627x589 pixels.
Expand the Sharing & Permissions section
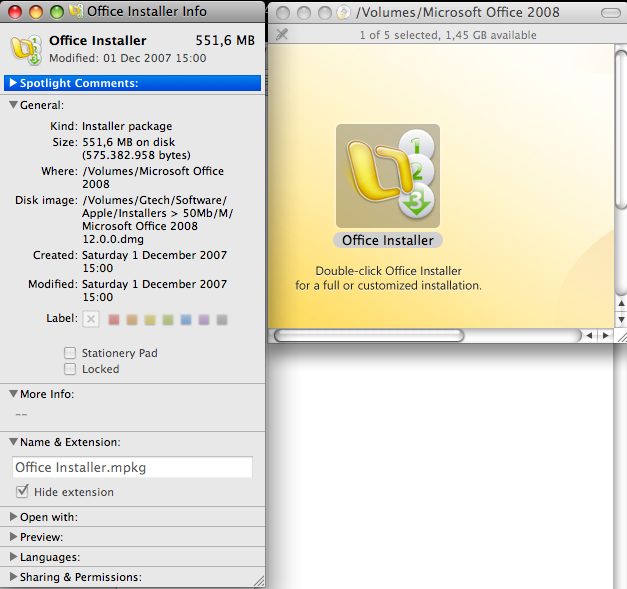pos(13,577)
